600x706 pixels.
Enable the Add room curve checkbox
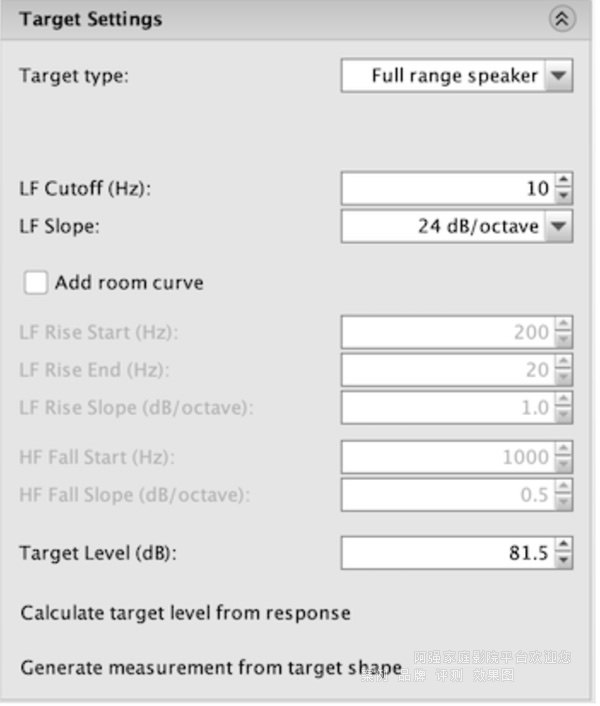[37, 283]
